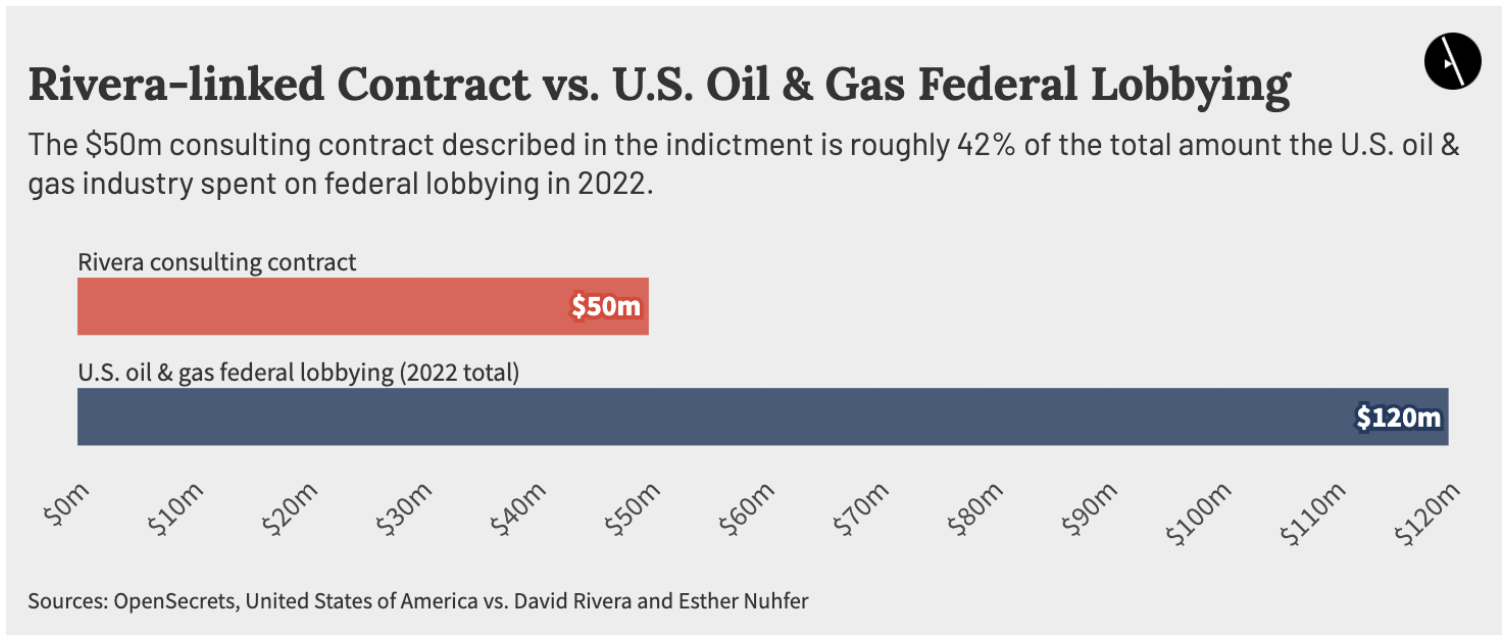Click the Rivera consulting contract label
This screenshot has height=642, width=1508.
point(217,263)
